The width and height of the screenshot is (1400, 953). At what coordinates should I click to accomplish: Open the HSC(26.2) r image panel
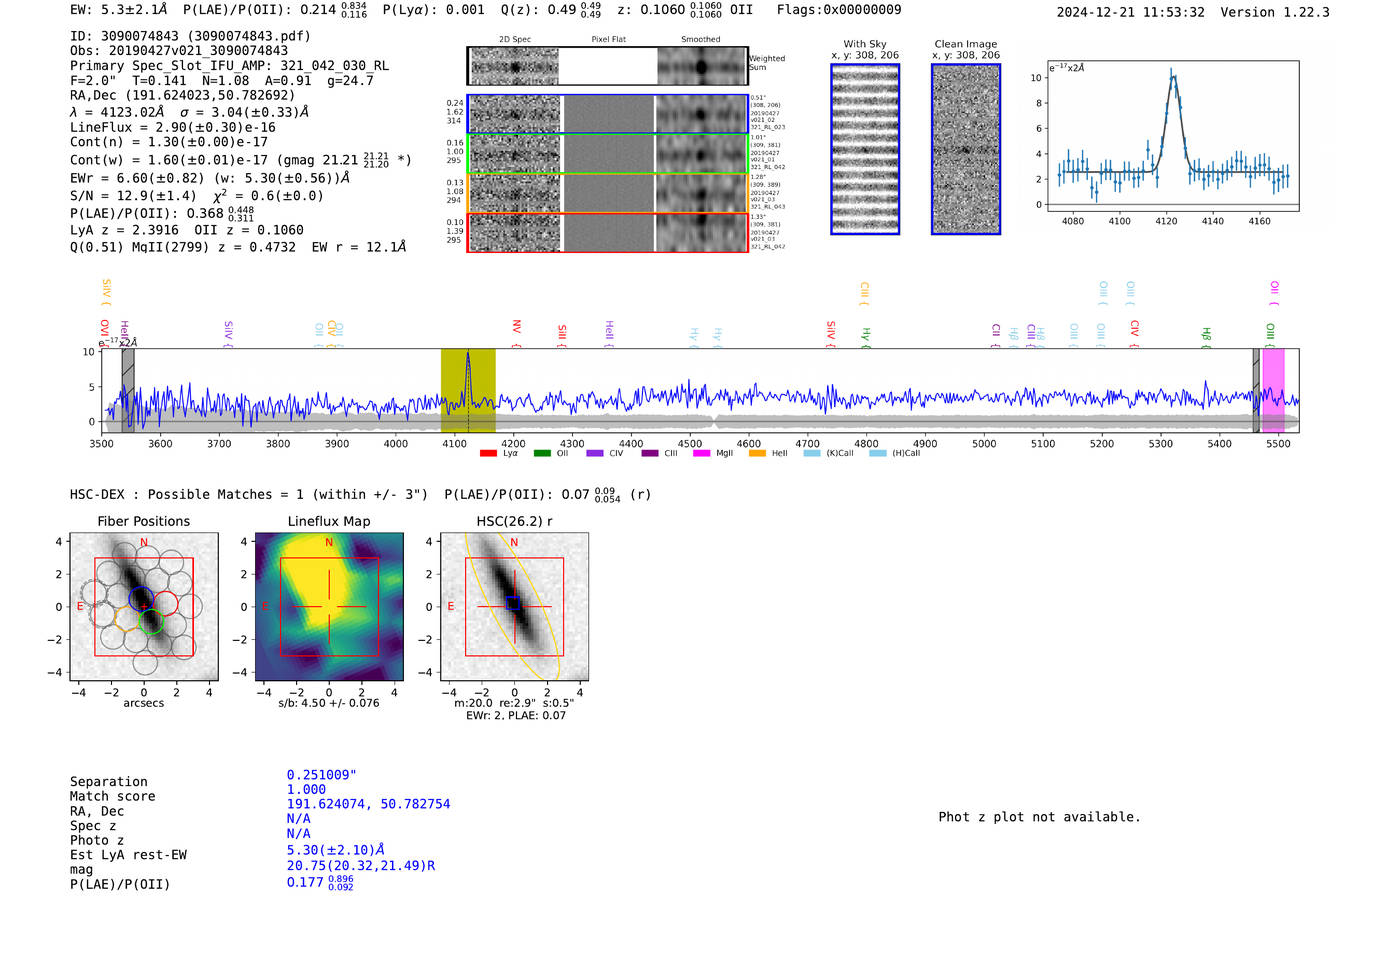click(514, 607)
